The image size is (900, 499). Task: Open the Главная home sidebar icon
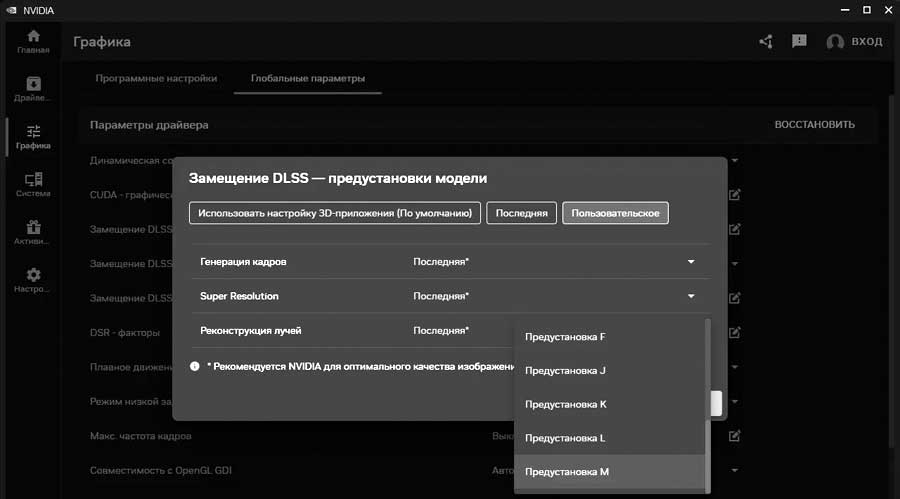click(x=33, y=42)
